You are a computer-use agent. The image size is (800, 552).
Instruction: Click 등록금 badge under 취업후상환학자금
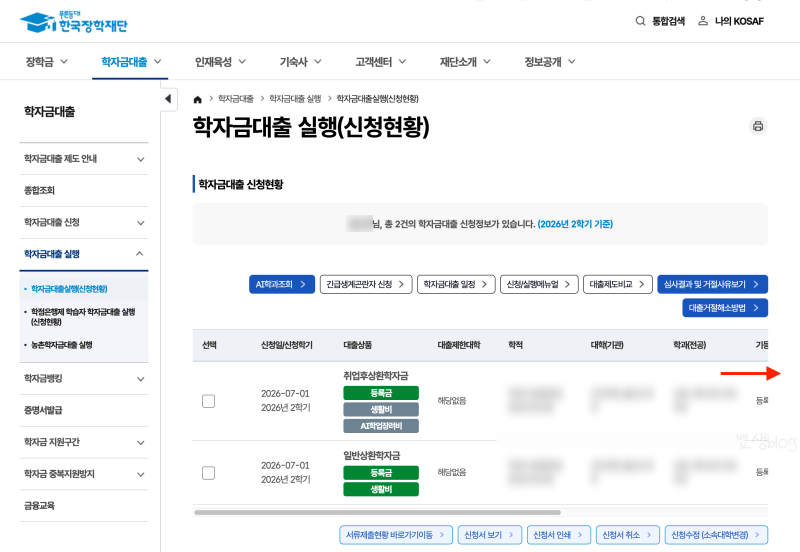381,393
